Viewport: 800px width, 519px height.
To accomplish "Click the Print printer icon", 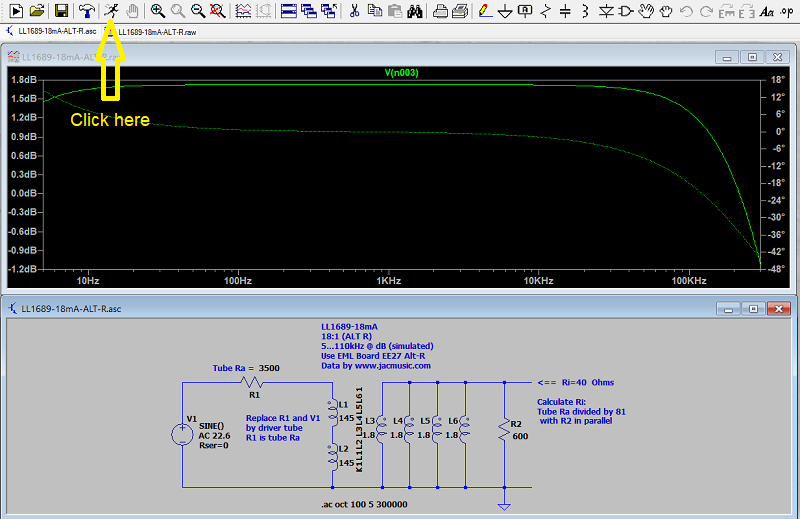I will point(439,11).
